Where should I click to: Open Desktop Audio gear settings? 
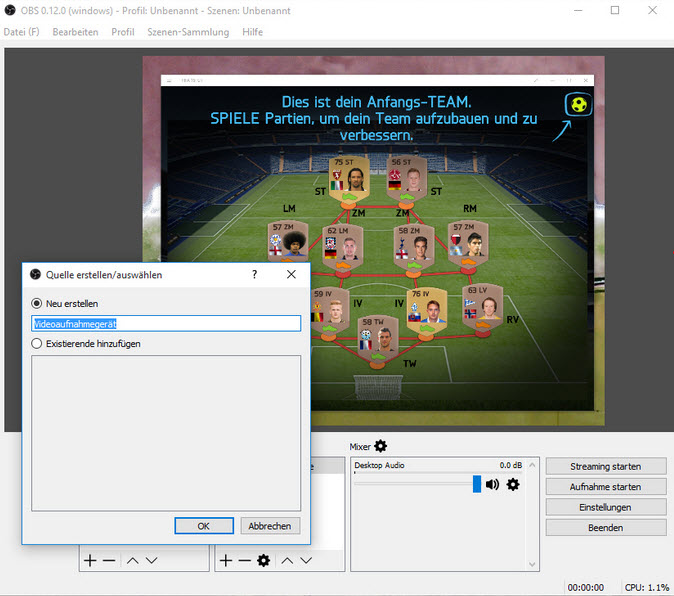point(513,484)
